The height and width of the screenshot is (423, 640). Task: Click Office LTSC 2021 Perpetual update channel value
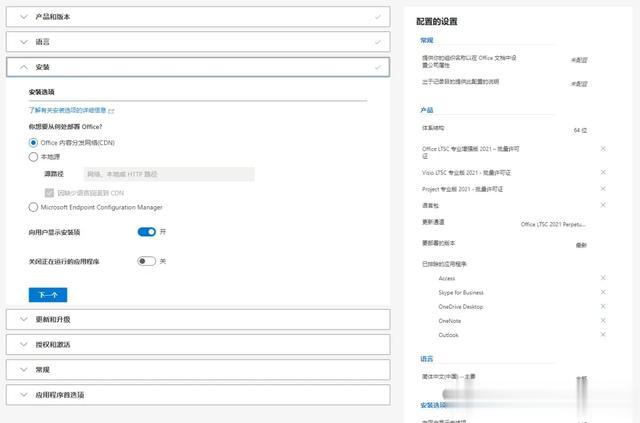(x=553, y=224)
